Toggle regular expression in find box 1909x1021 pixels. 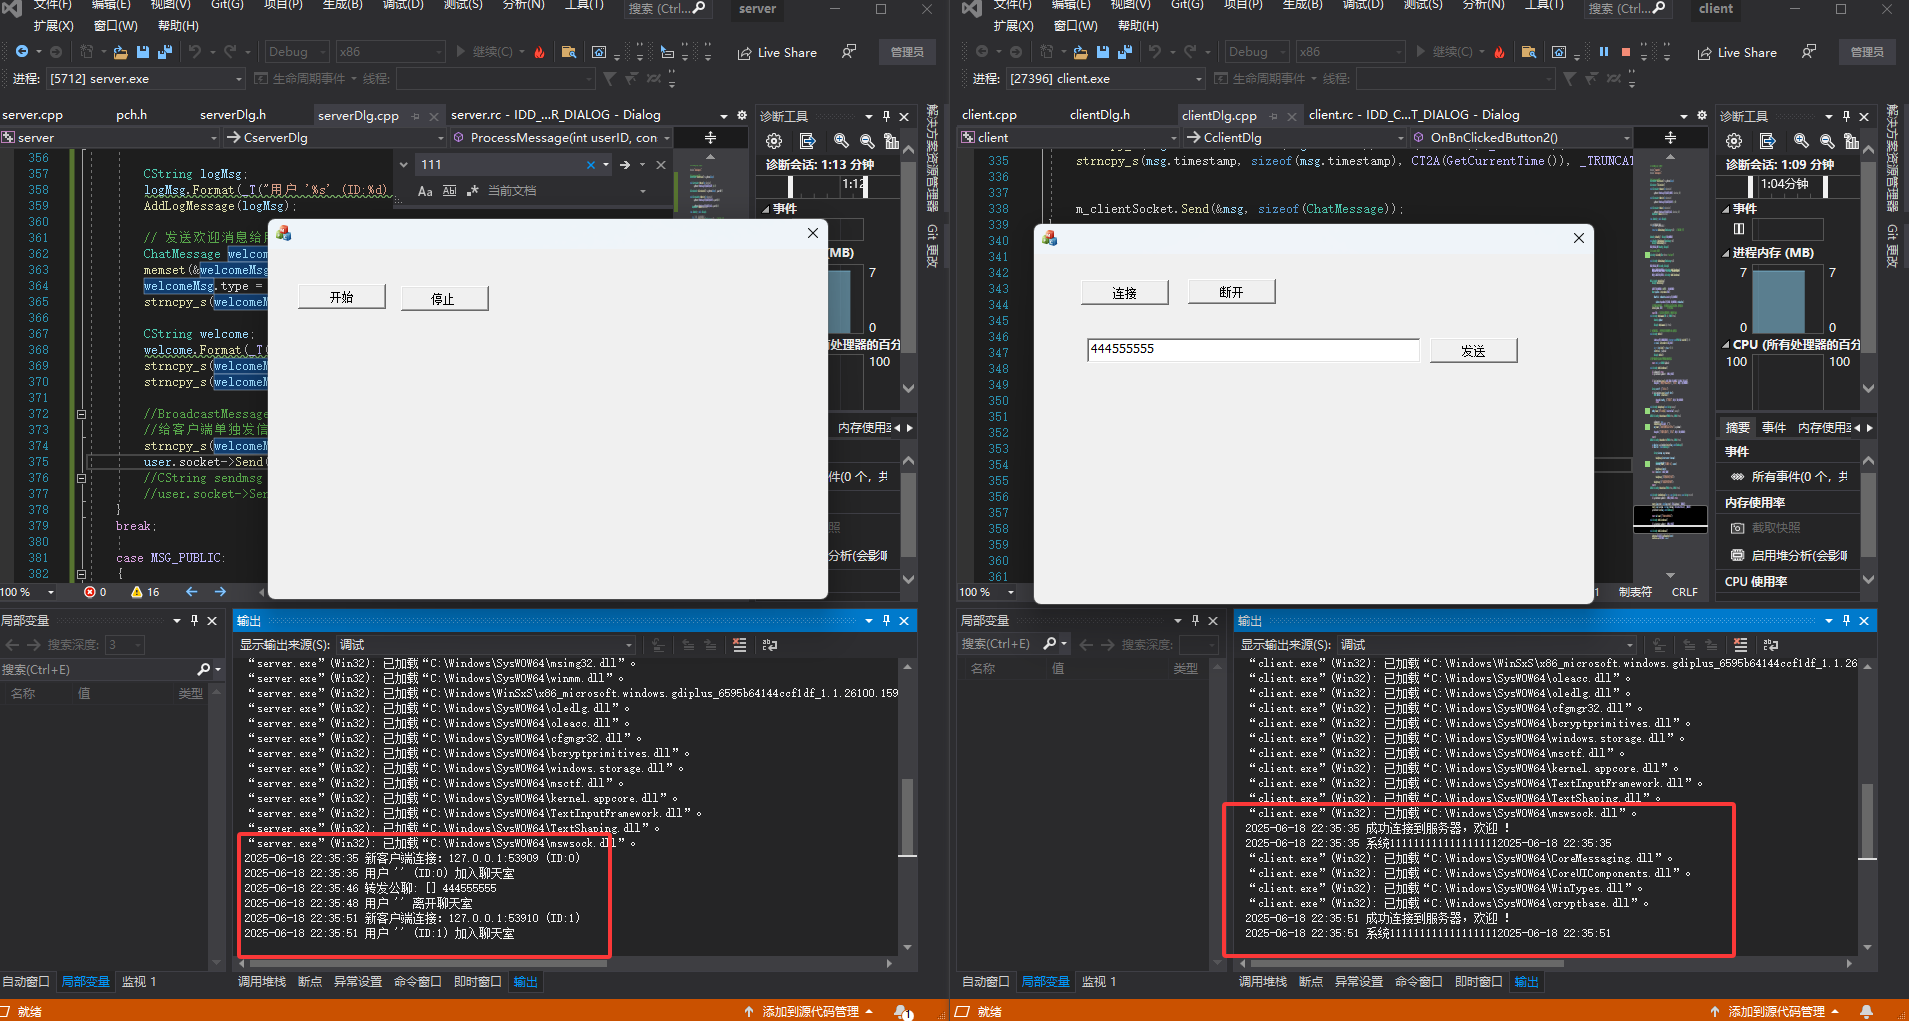(473, 190)
